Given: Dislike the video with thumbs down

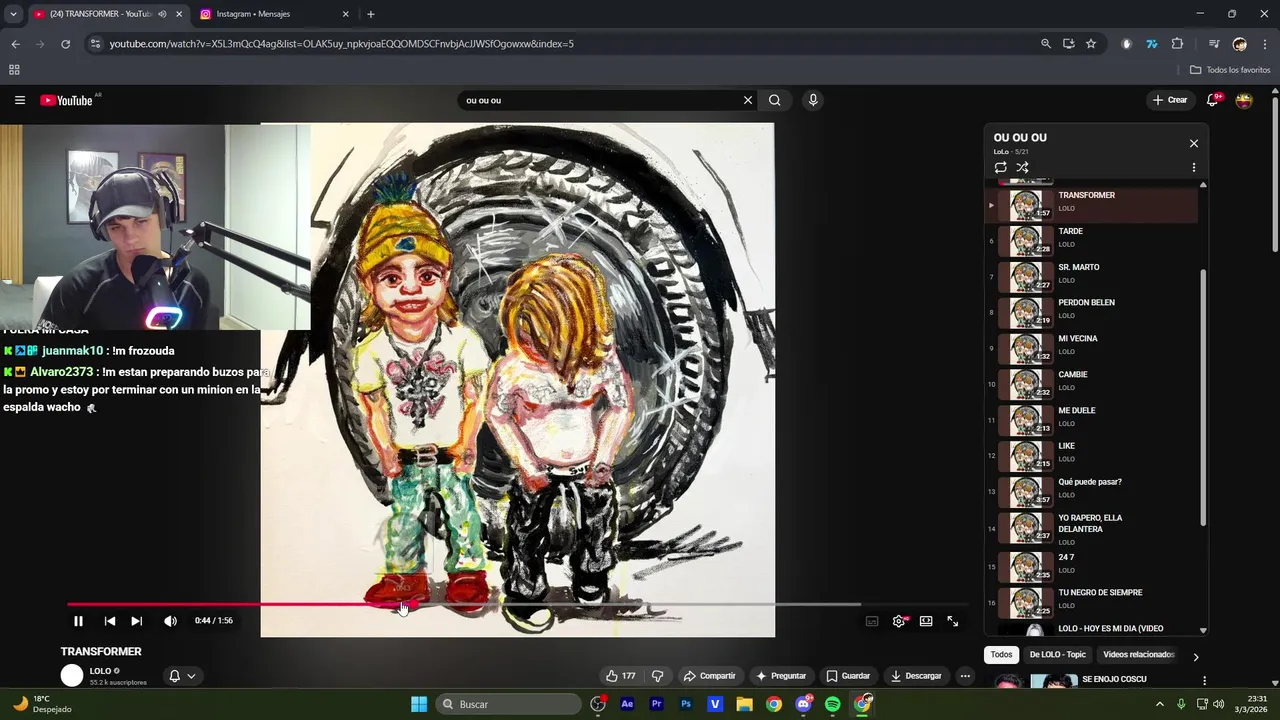Looking at the screenshot, I should [657, 676].
